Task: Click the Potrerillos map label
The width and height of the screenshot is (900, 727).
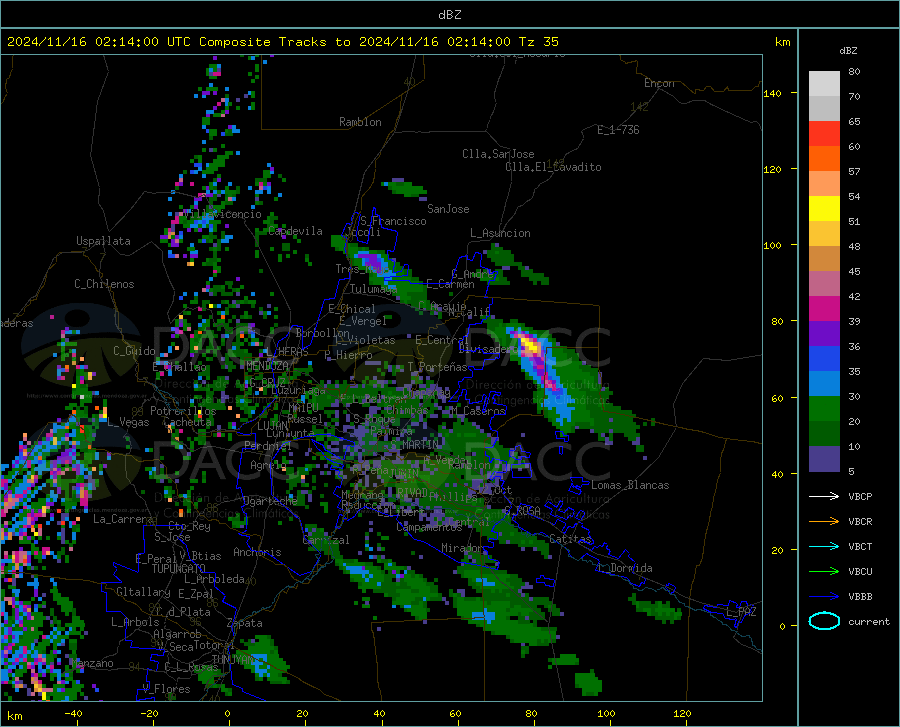Action: (183, 411)
